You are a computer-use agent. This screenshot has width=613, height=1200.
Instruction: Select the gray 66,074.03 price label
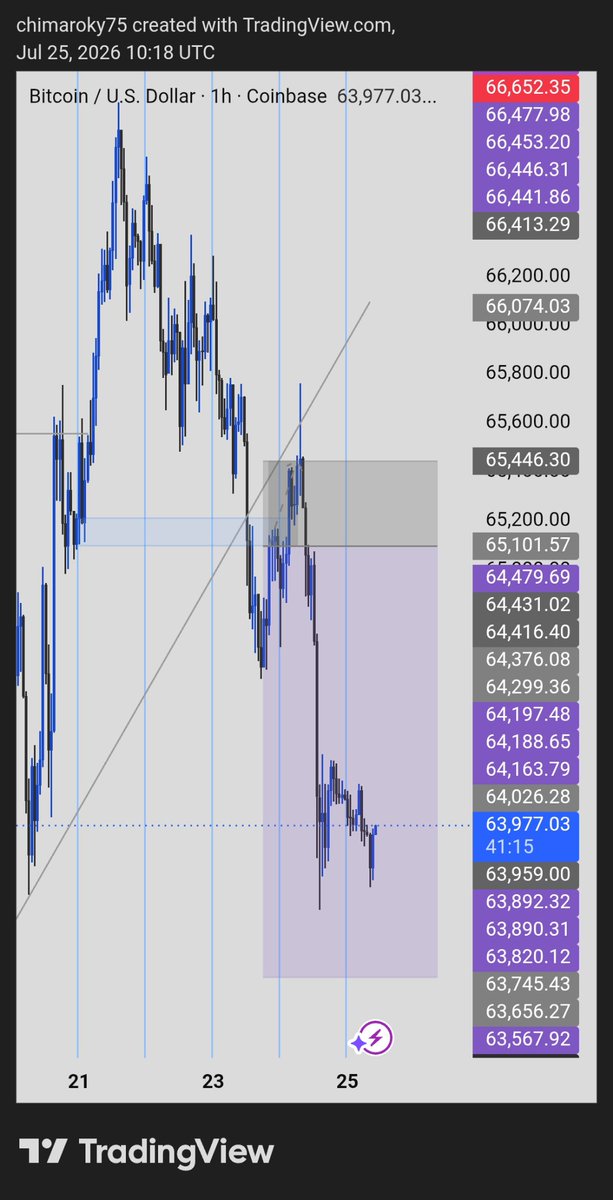click(x=526, y=307)
